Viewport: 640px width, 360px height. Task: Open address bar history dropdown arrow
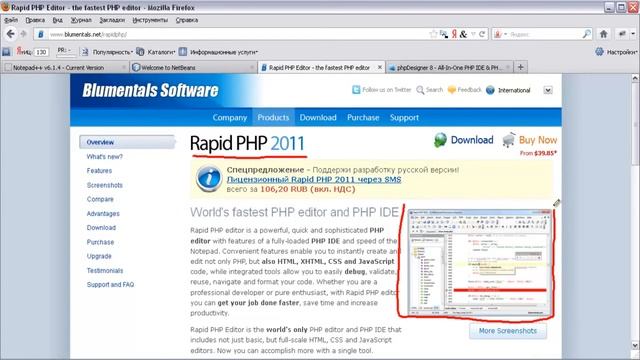tap(473, 34)
